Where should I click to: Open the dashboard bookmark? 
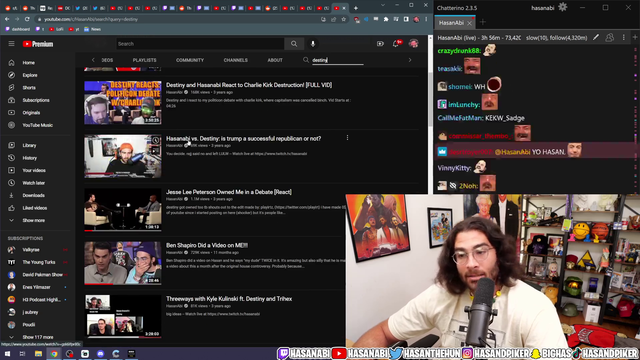18,29
